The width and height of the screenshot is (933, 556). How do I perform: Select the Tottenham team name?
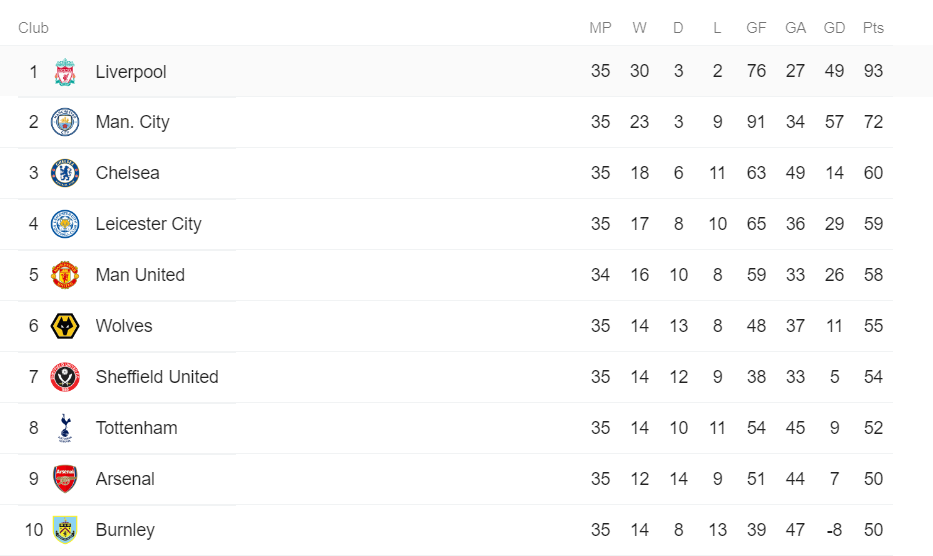[137, 428]
